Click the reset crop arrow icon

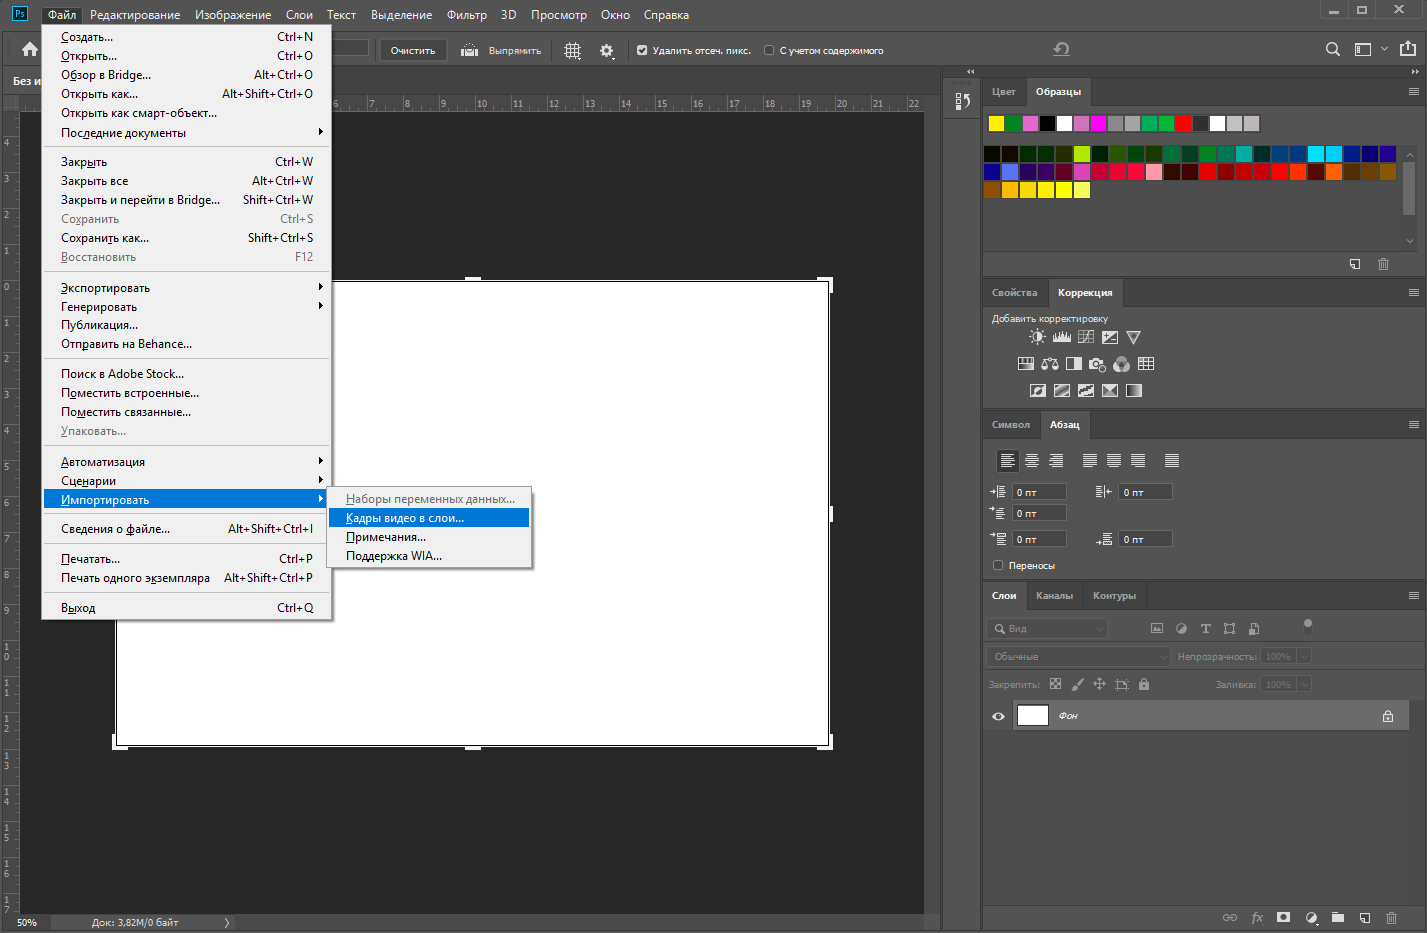coord(1061,49)
